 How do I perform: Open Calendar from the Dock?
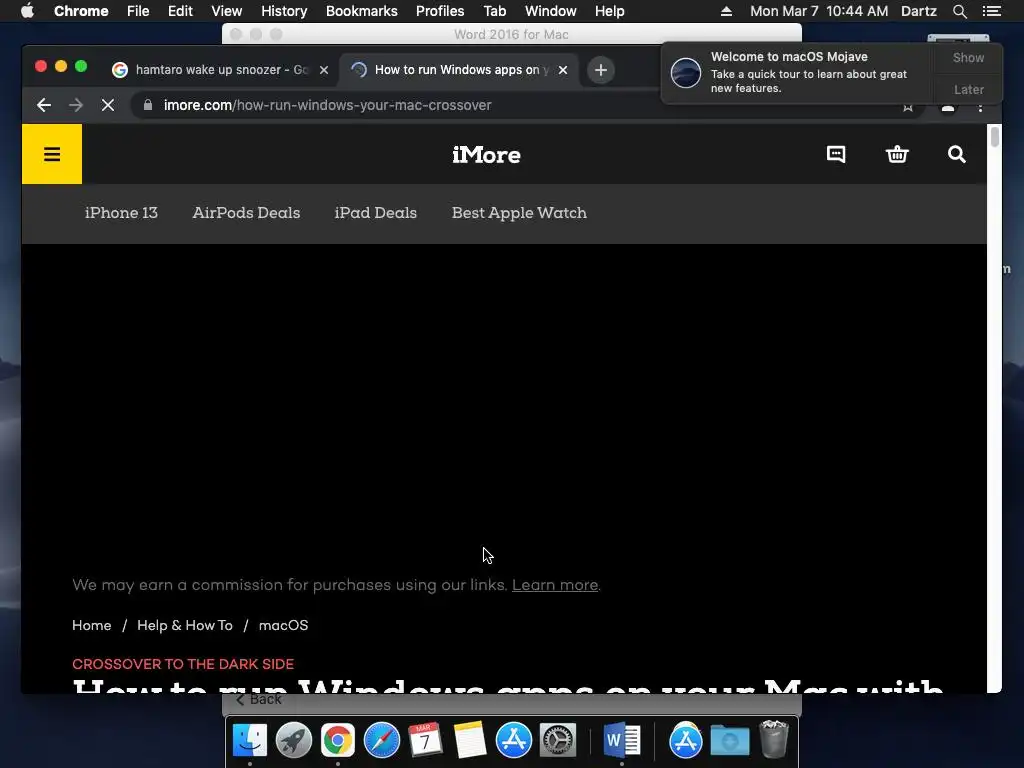click(425, 740)
